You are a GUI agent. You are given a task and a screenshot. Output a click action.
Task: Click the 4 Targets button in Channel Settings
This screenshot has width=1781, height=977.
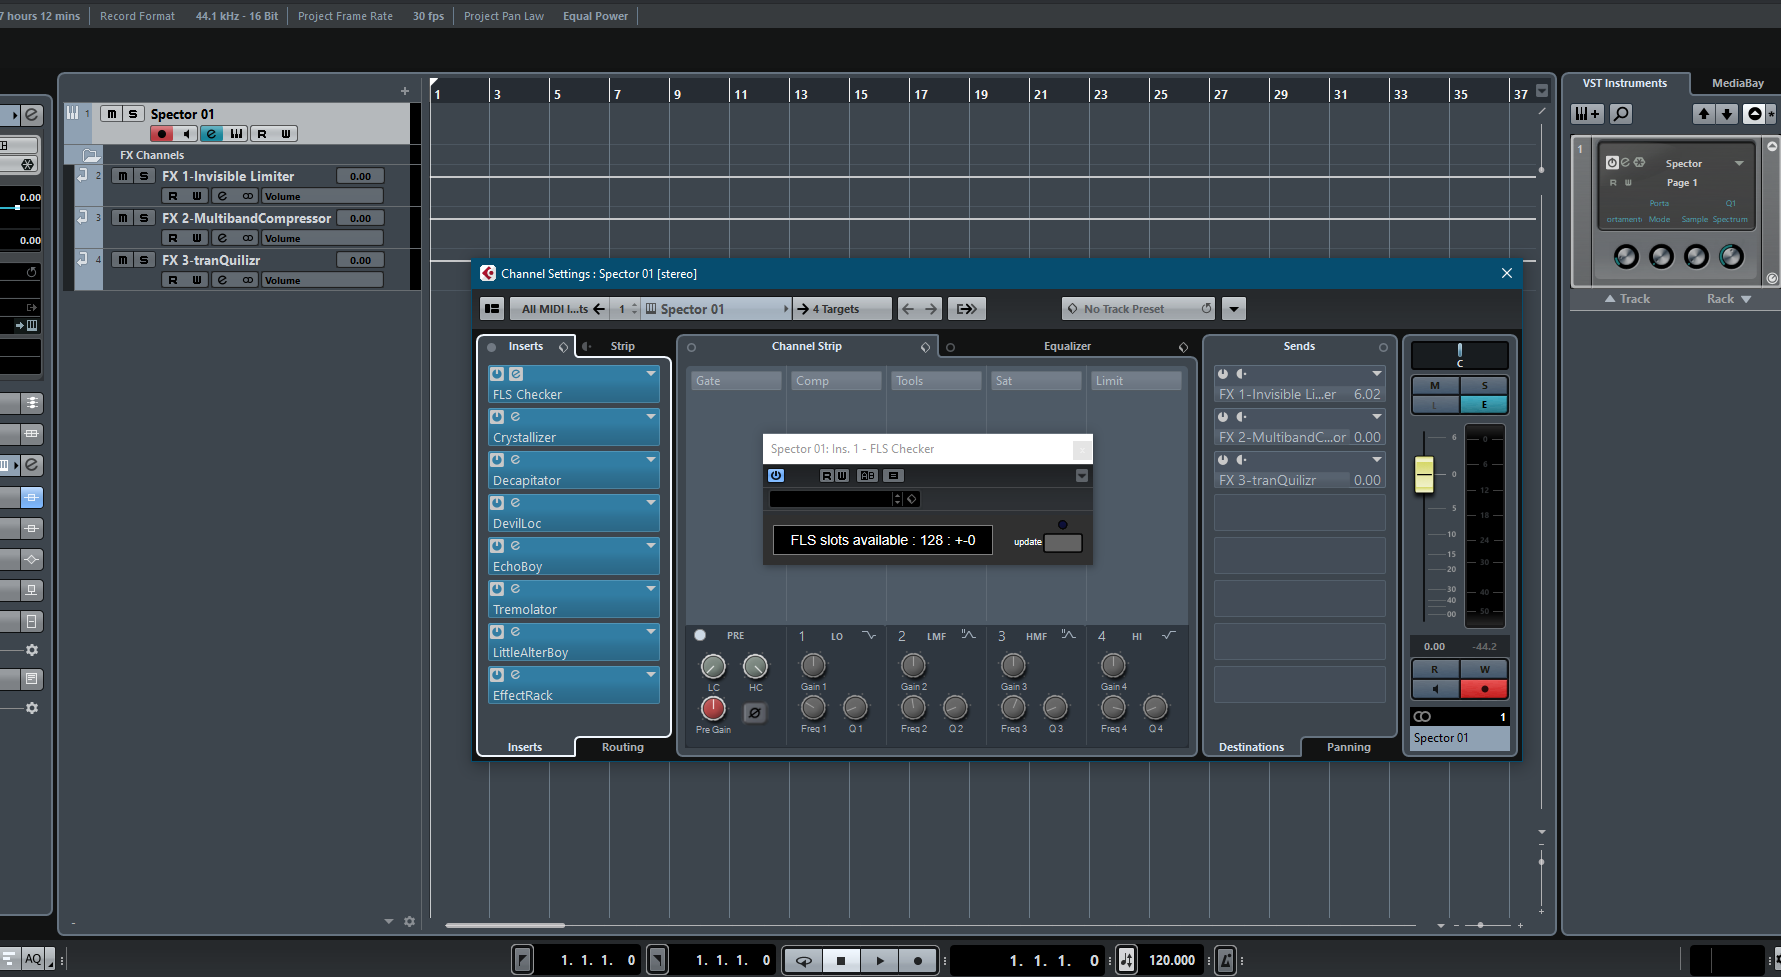[x=842, y=309]
